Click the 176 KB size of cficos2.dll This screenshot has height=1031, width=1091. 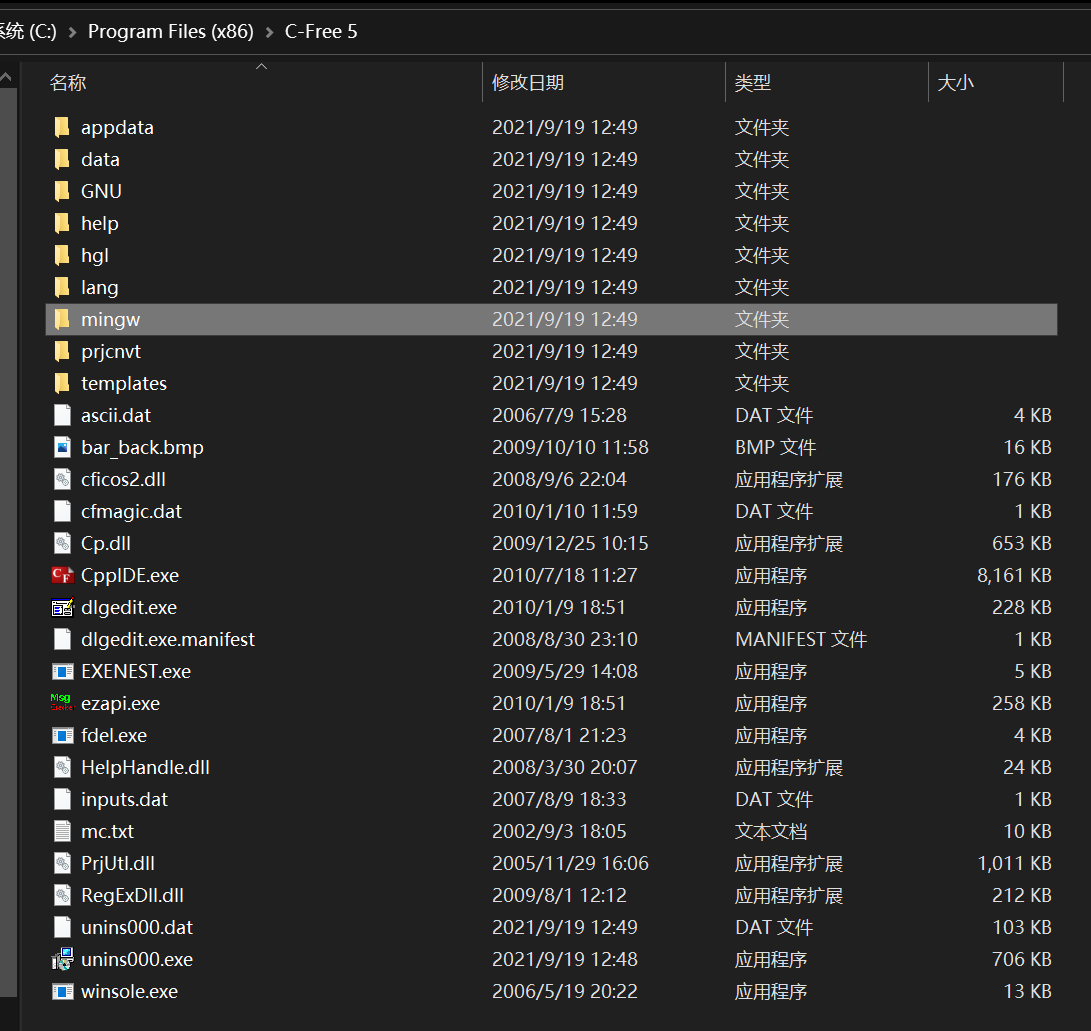point(1021,479)
